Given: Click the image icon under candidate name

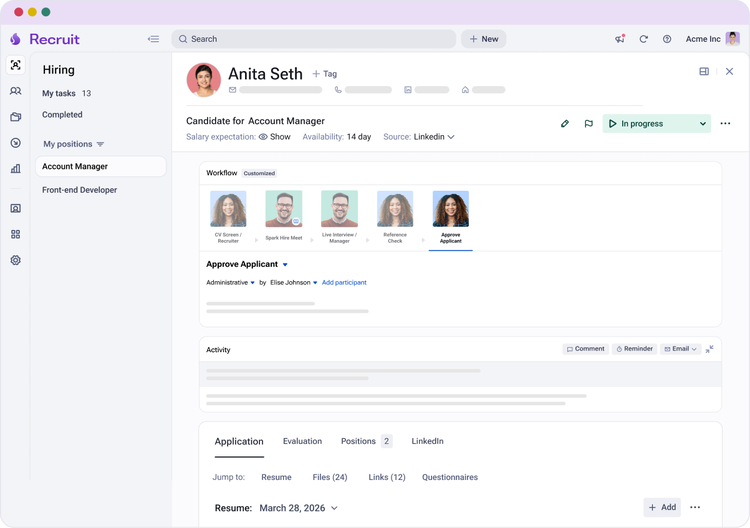Looking at the screenshot, I should coord(408,89).
